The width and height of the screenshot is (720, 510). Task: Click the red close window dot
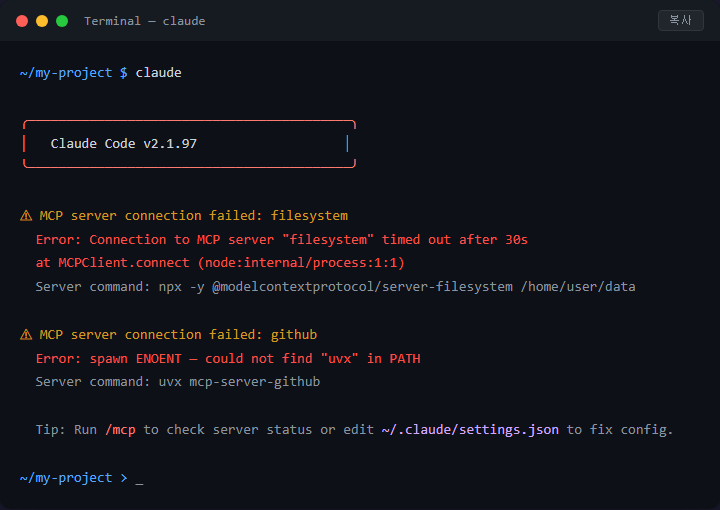point(22,21)
